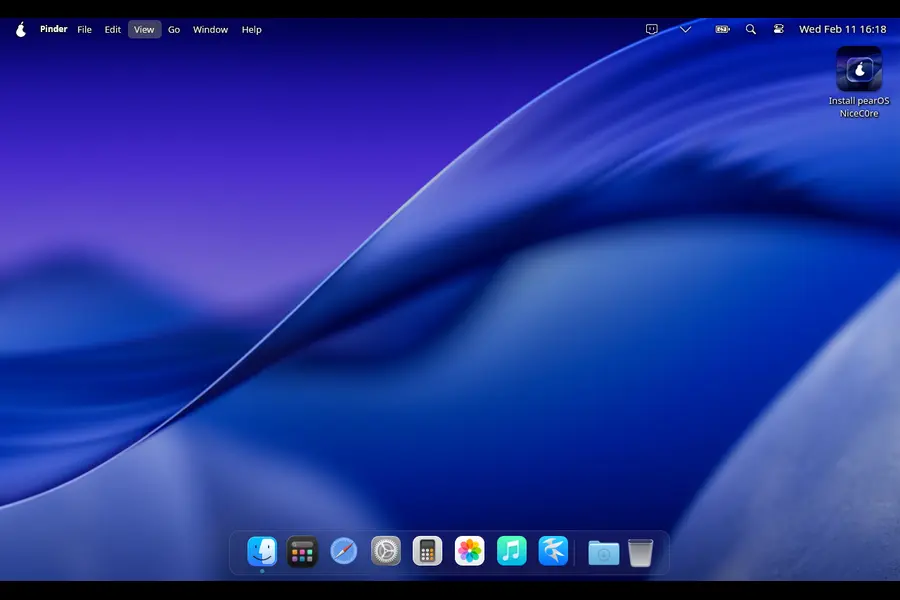Open the Downloads folder in dock

pos(603,552)
